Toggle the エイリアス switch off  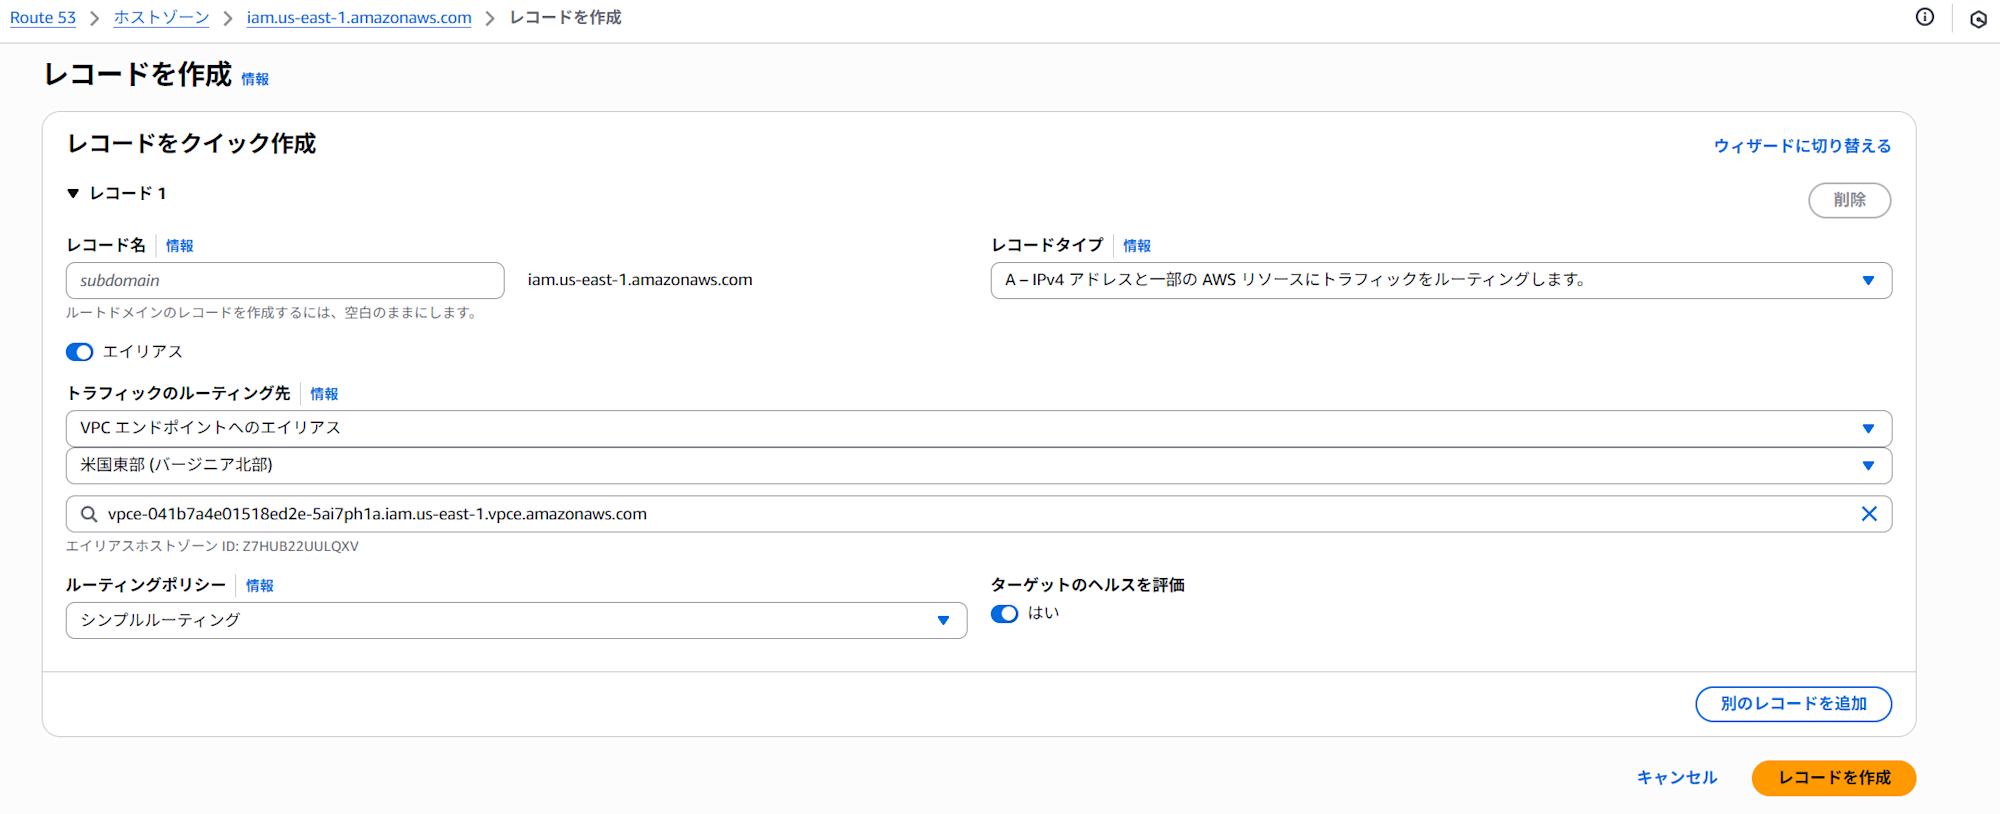tap(79, 352)
